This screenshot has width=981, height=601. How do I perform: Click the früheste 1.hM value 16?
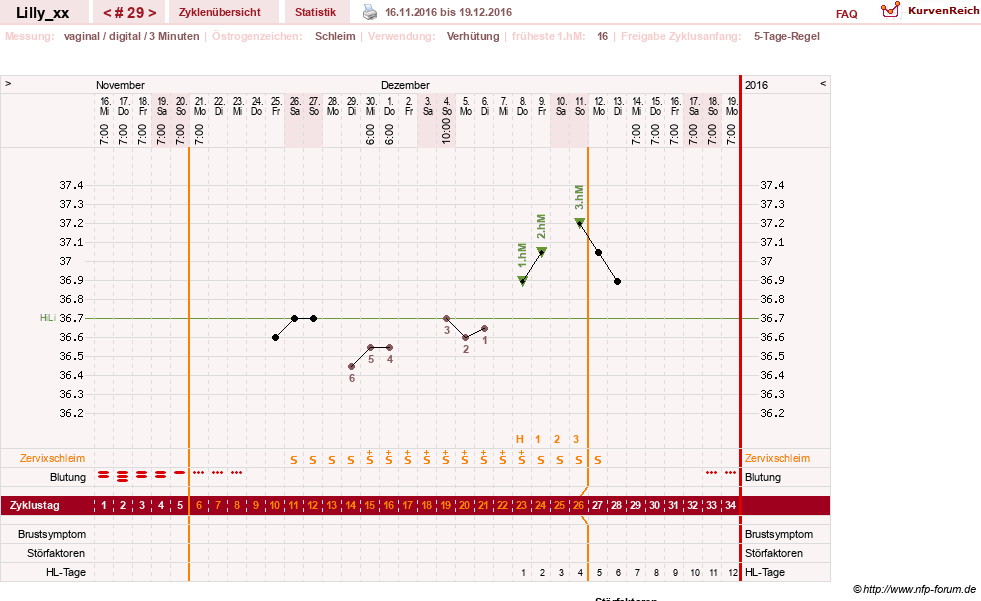(x=602, y=36)
